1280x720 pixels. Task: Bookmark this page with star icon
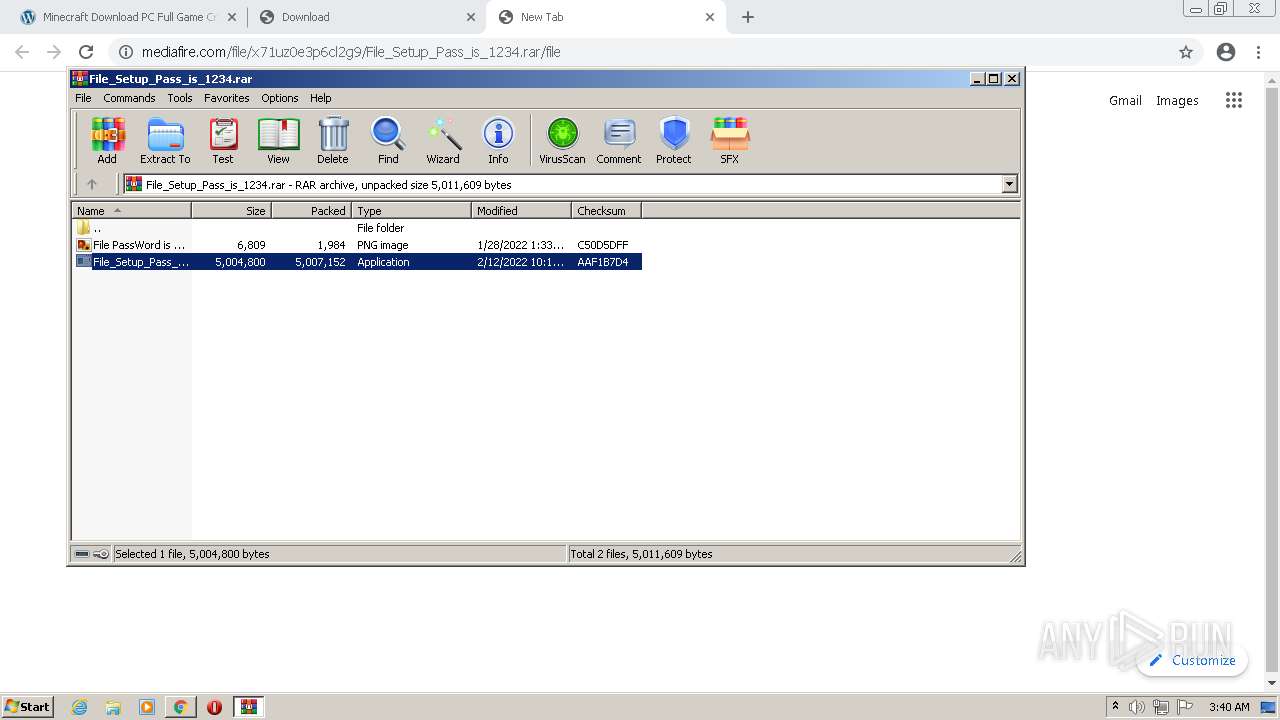coord(1186,52)
